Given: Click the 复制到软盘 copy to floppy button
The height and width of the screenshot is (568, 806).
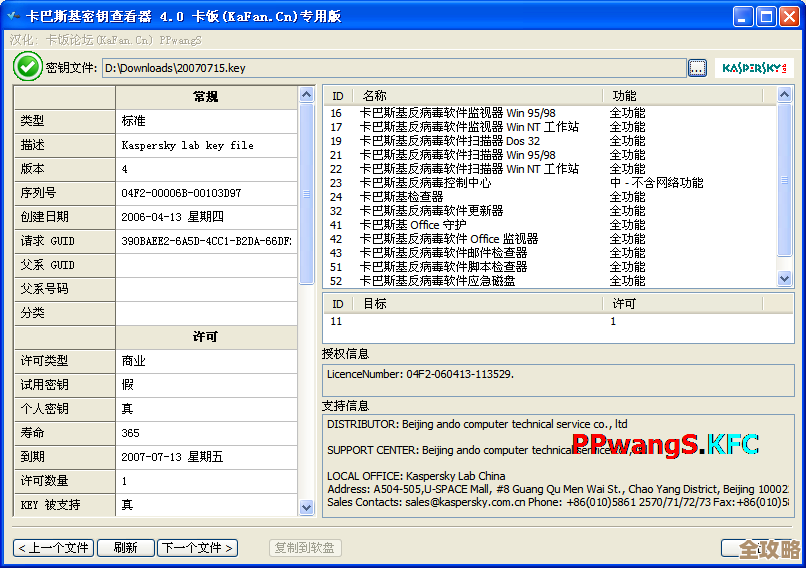Looking at the screenshot, I should click(x=305, y=548).
